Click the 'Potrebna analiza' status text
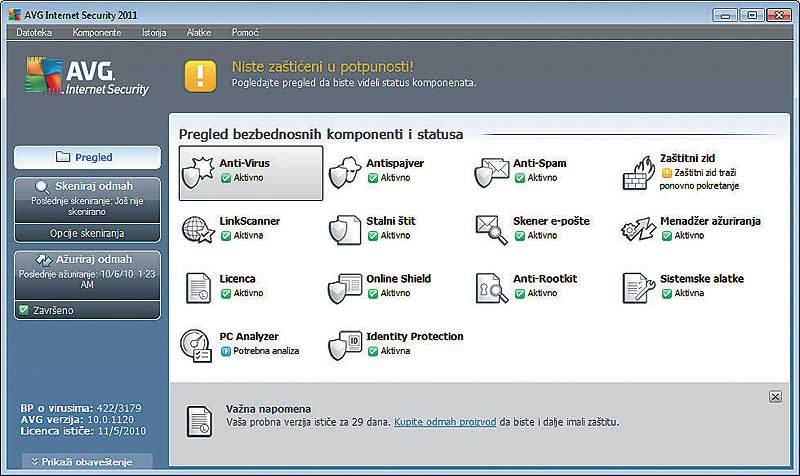The width and height of the screenshot is (800, 476). (266, 351)
